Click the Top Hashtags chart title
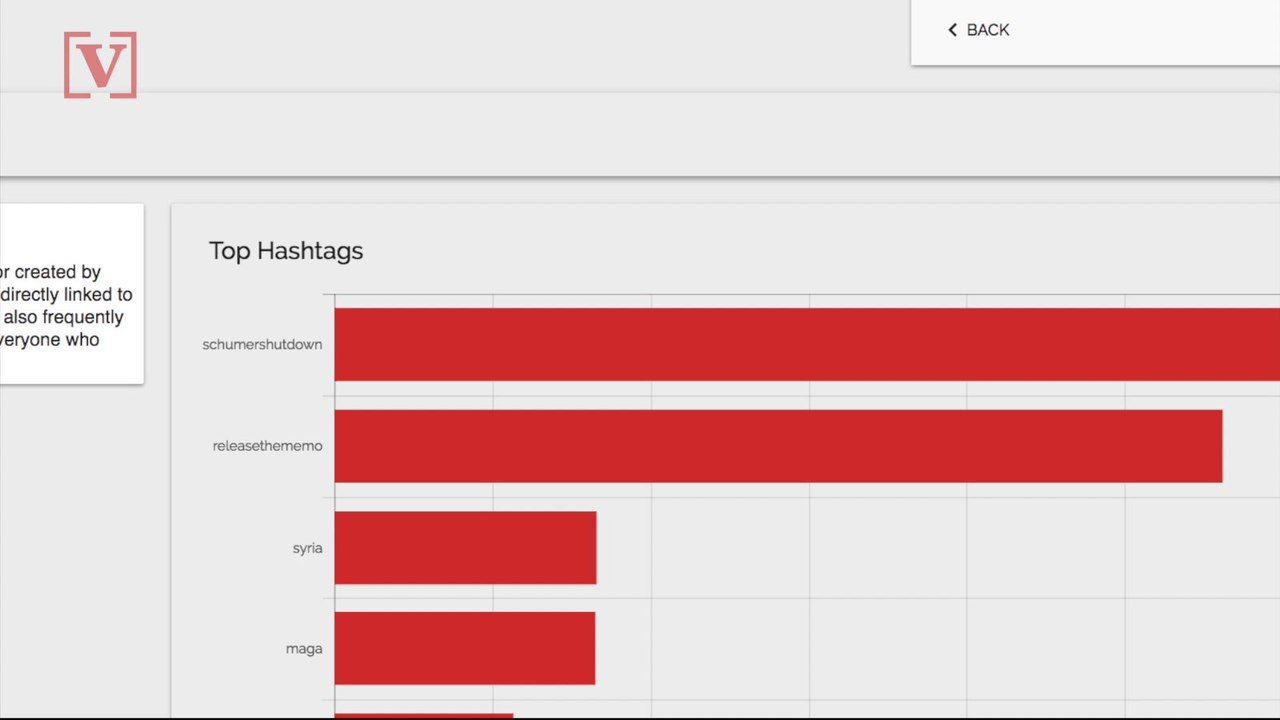 [286, 251]
